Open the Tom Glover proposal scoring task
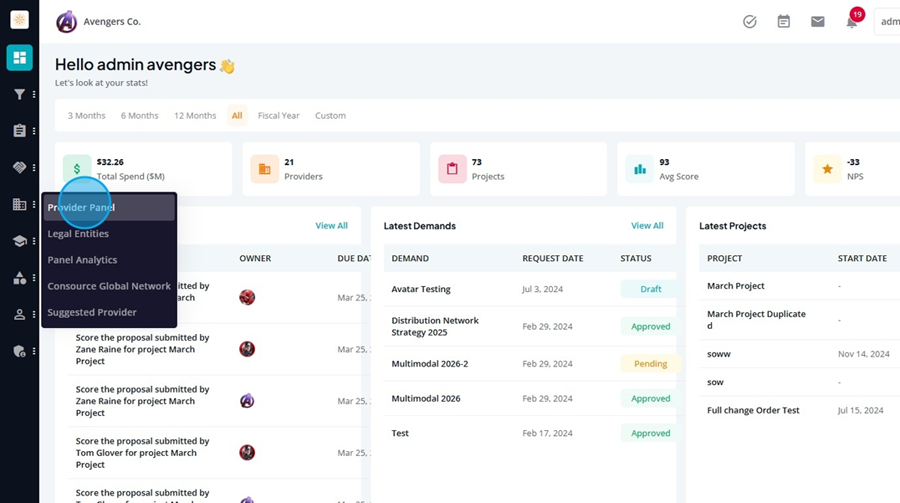The width and height of the screenshot is (900, 503). pos(142,452)
